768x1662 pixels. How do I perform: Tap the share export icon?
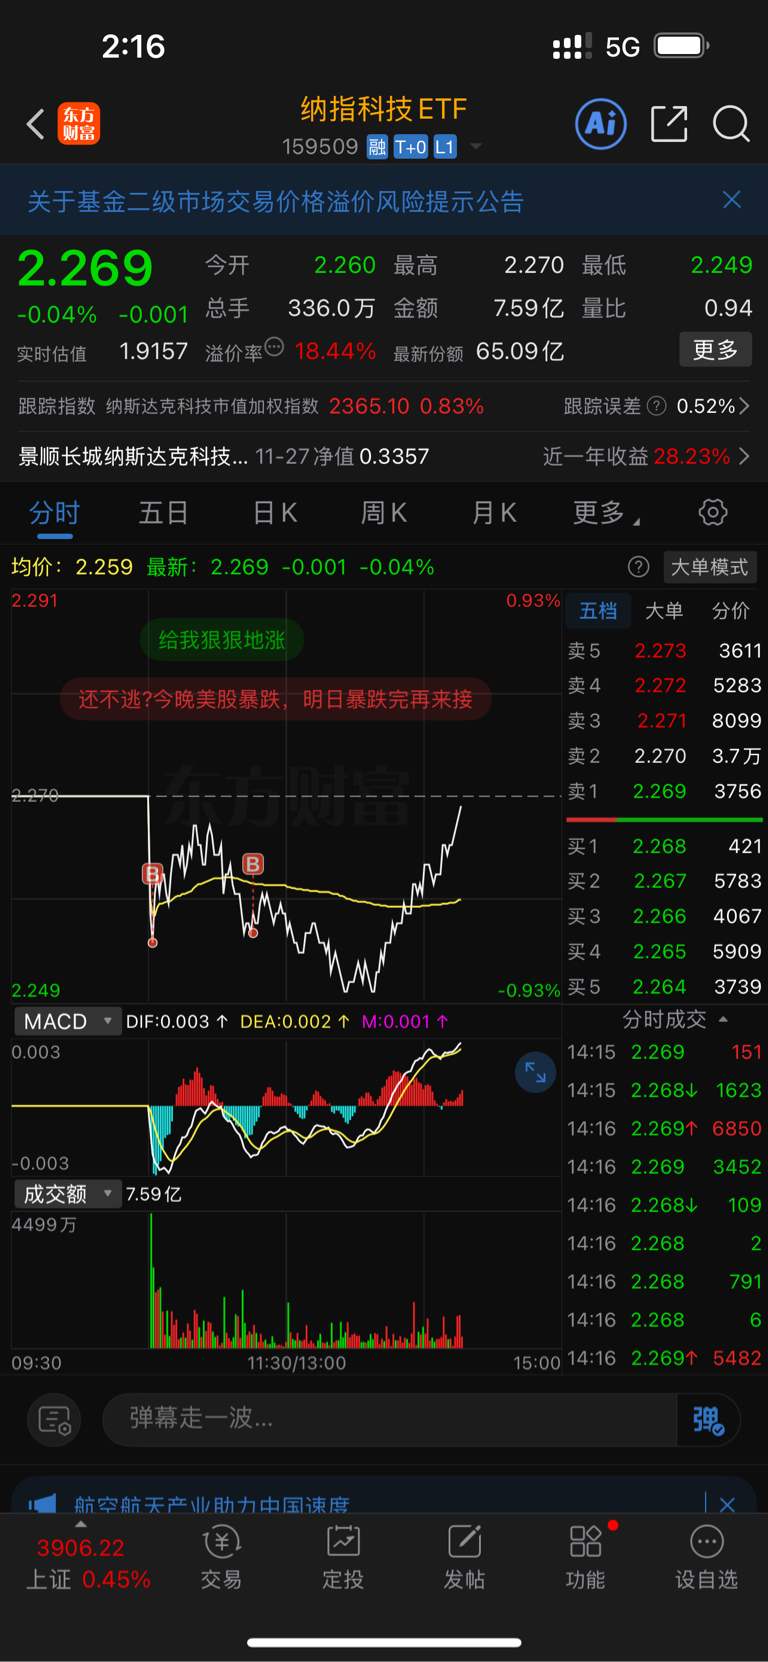(669, 124)
